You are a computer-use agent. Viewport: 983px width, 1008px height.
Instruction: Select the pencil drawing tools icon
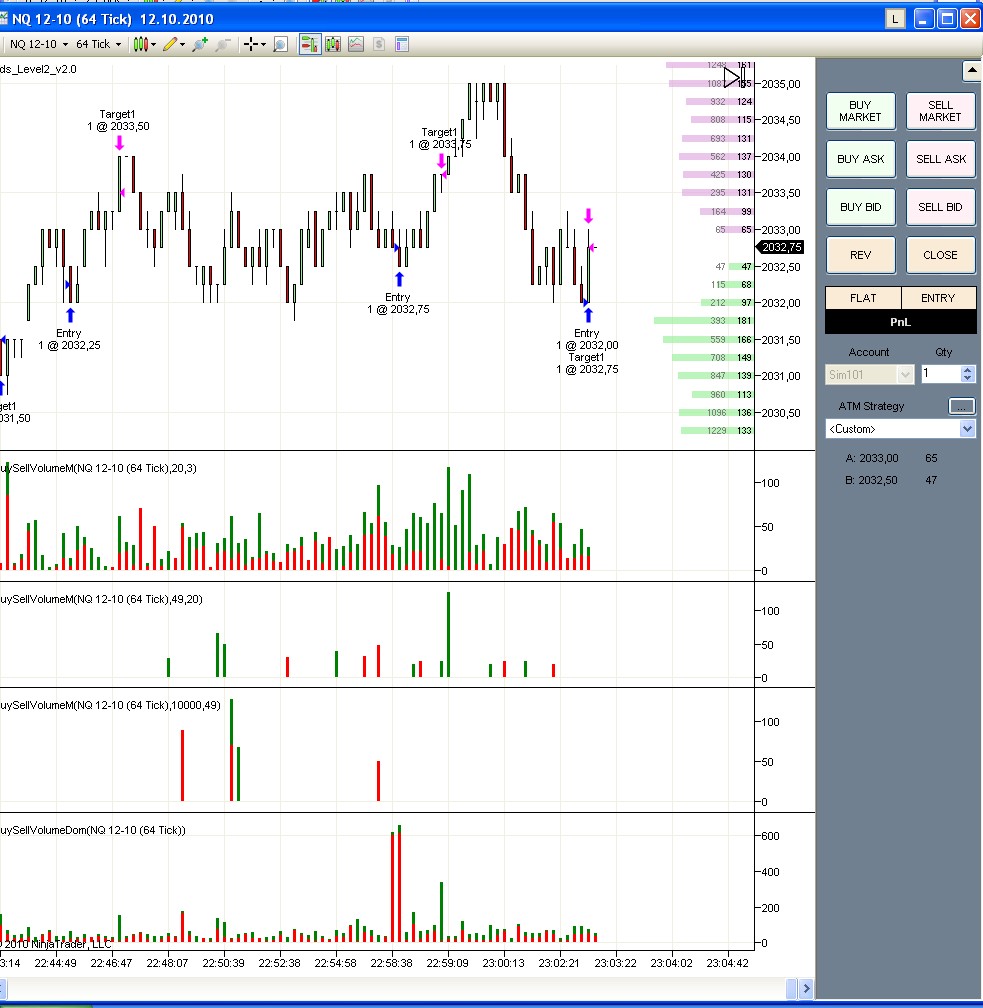[171, 44]
